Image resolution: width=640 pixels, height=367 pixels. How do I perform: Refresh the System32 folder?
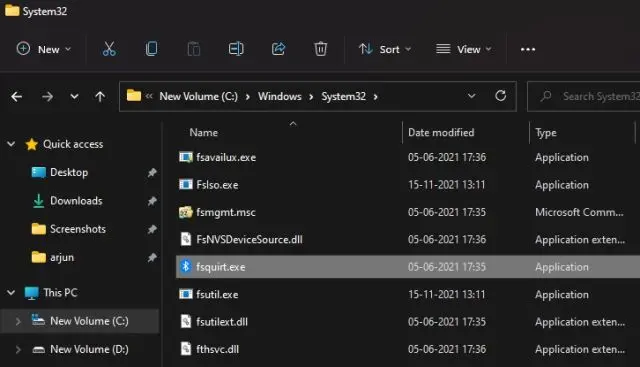[x=500, y=96]
